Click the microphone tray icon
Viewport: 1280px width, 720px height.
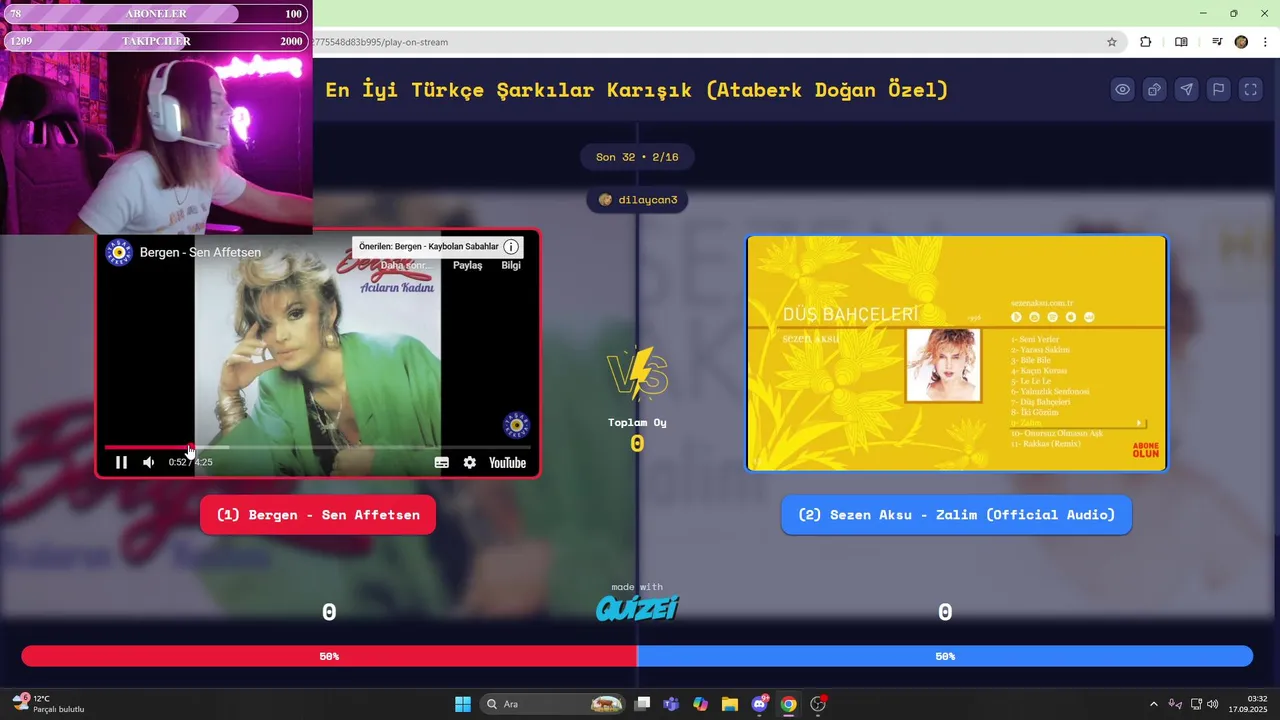[x=1175, y=704]
